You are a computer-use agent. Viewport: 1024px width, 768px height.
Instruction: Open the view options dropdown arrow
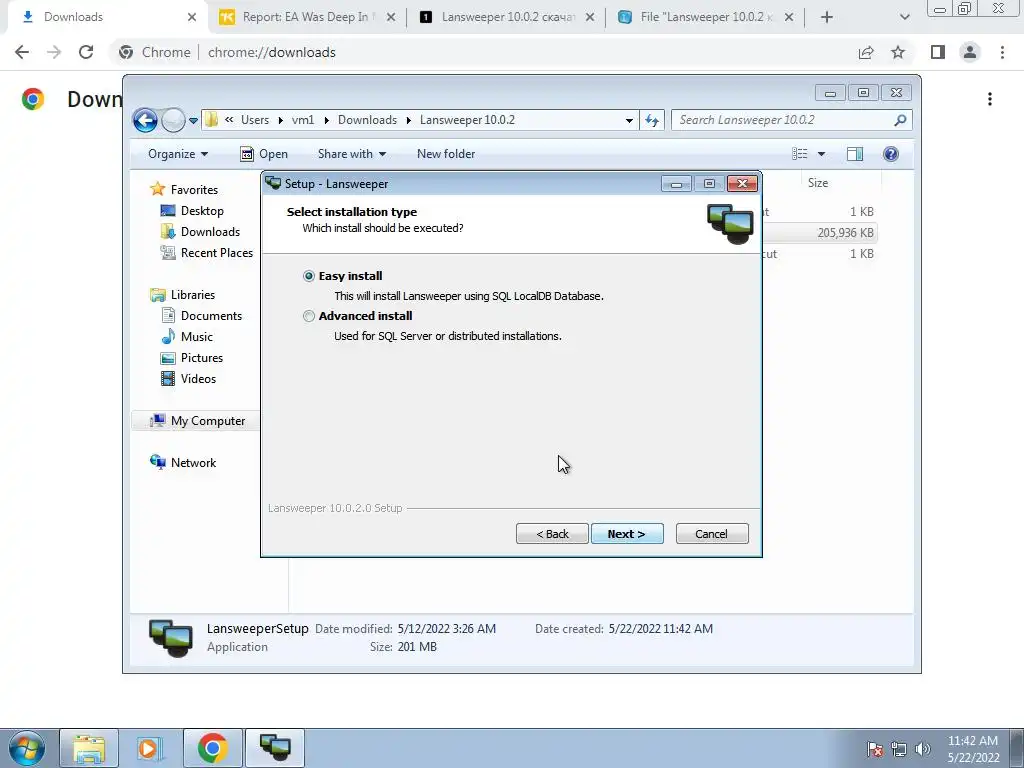[x=822, y=154]
